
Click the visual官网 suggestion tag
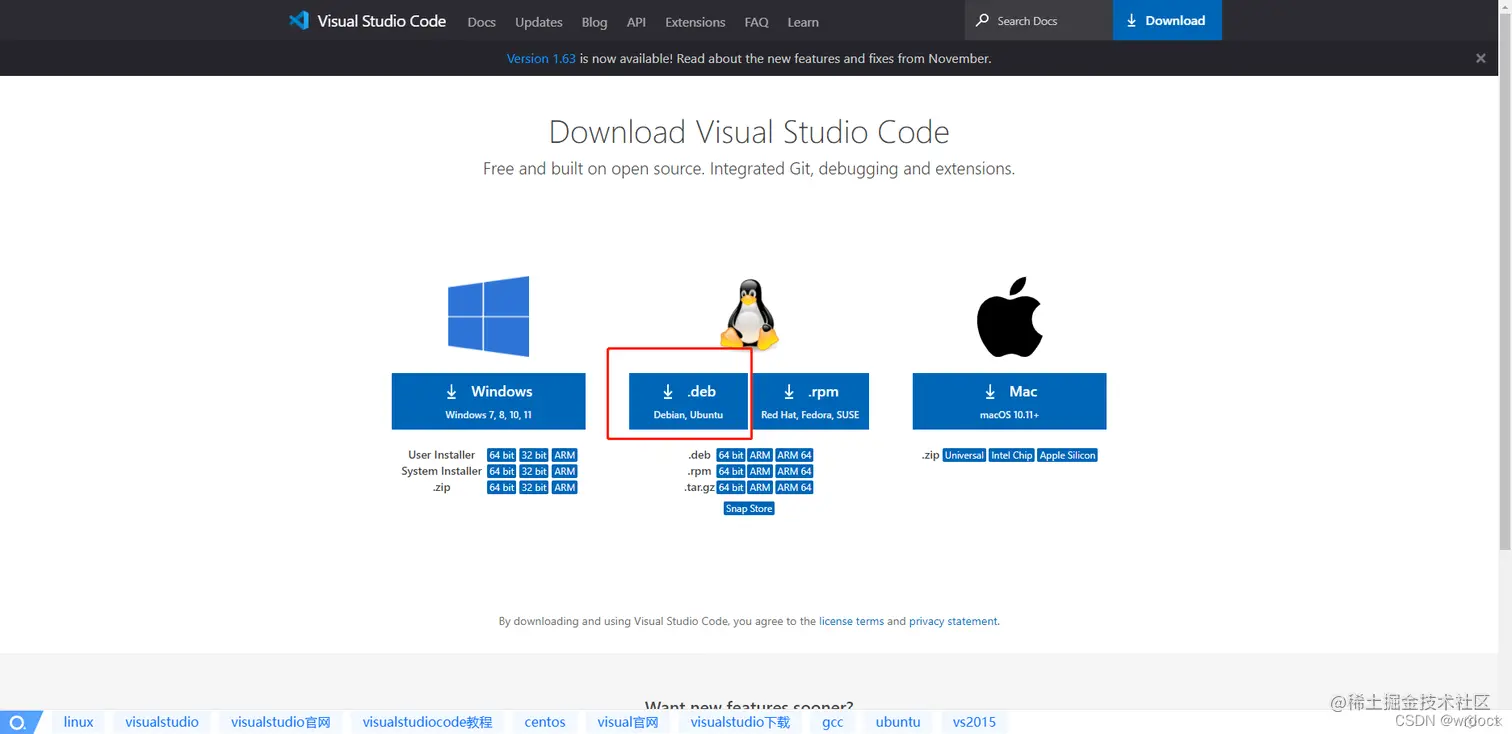tap(628, 722)
